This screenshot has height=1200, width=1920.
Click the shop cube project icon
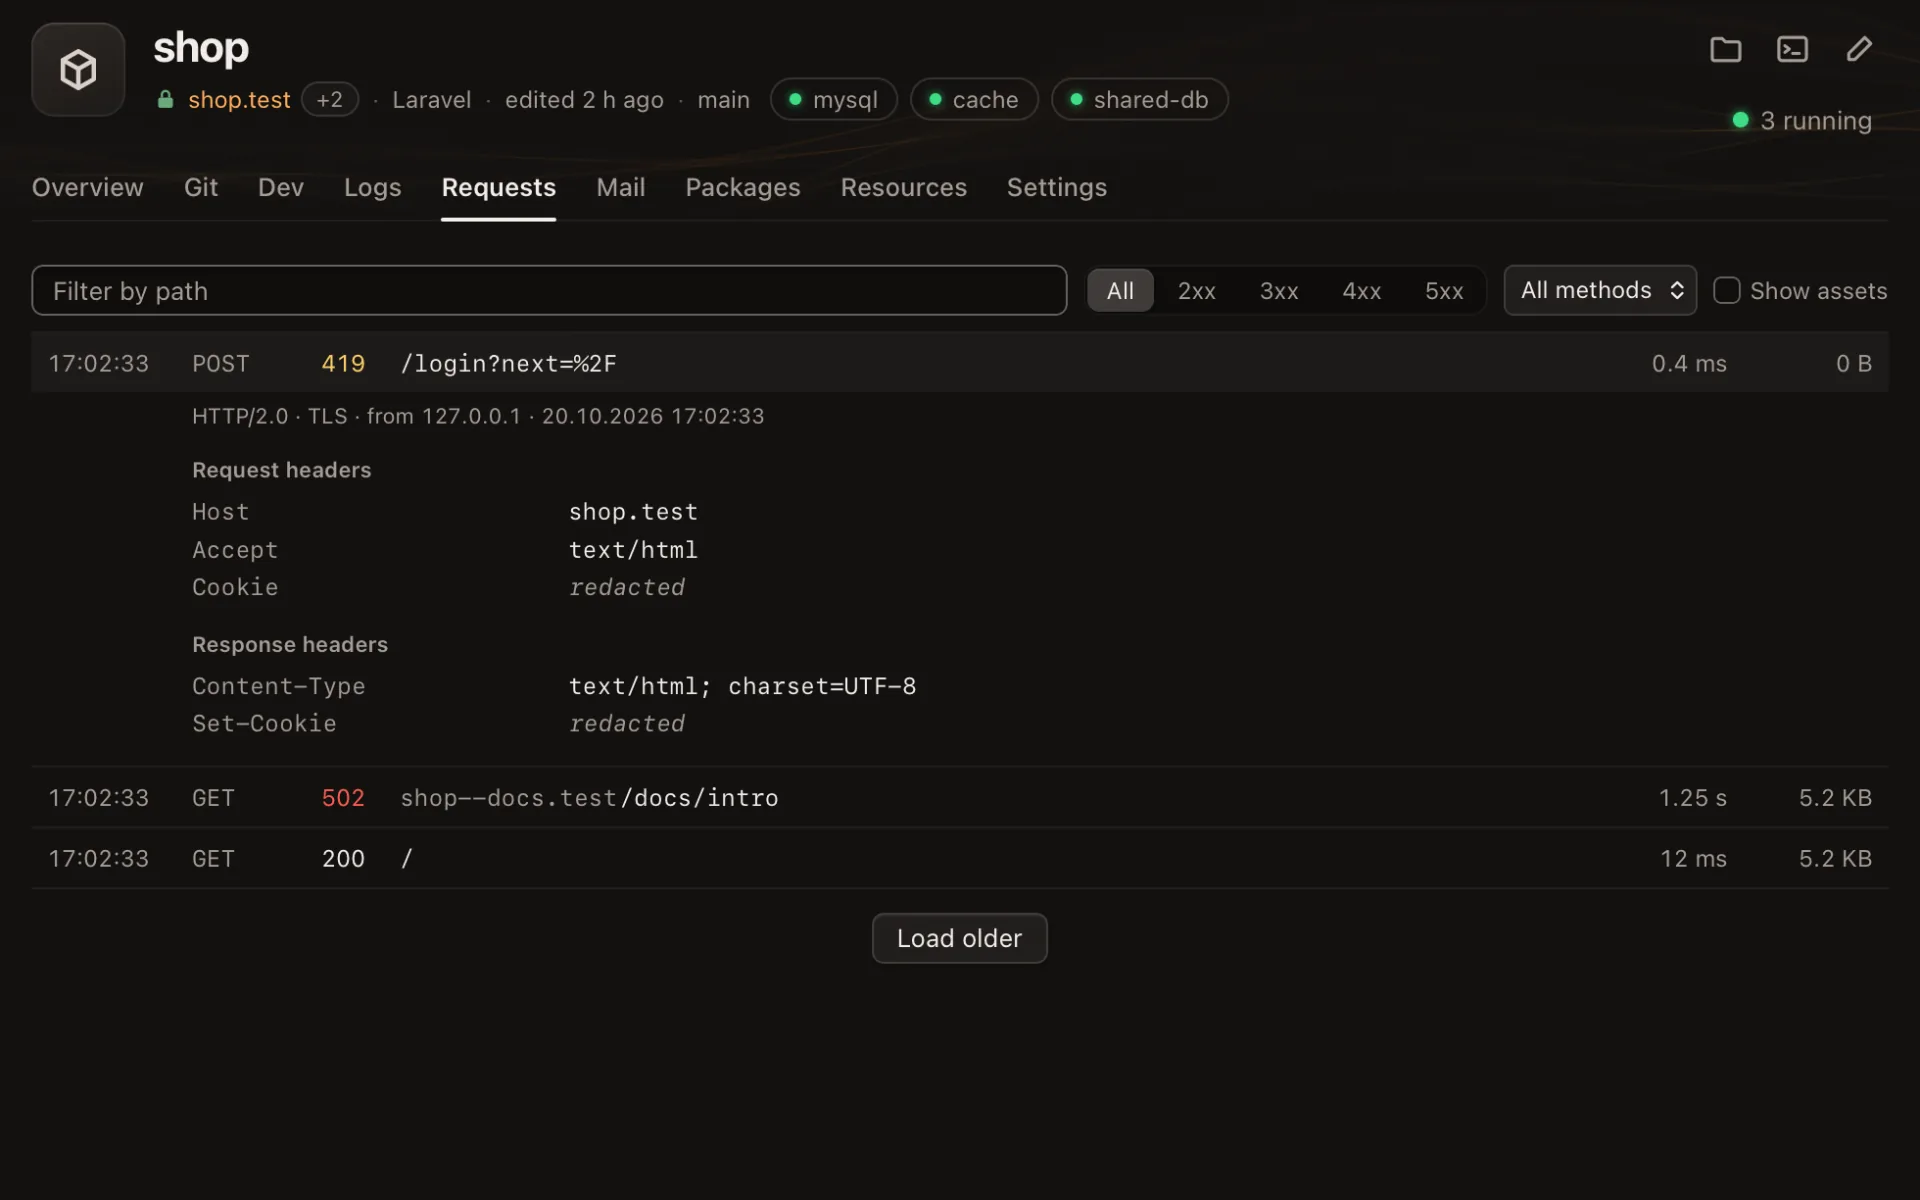pyautogui.click(x=78, y=70)
